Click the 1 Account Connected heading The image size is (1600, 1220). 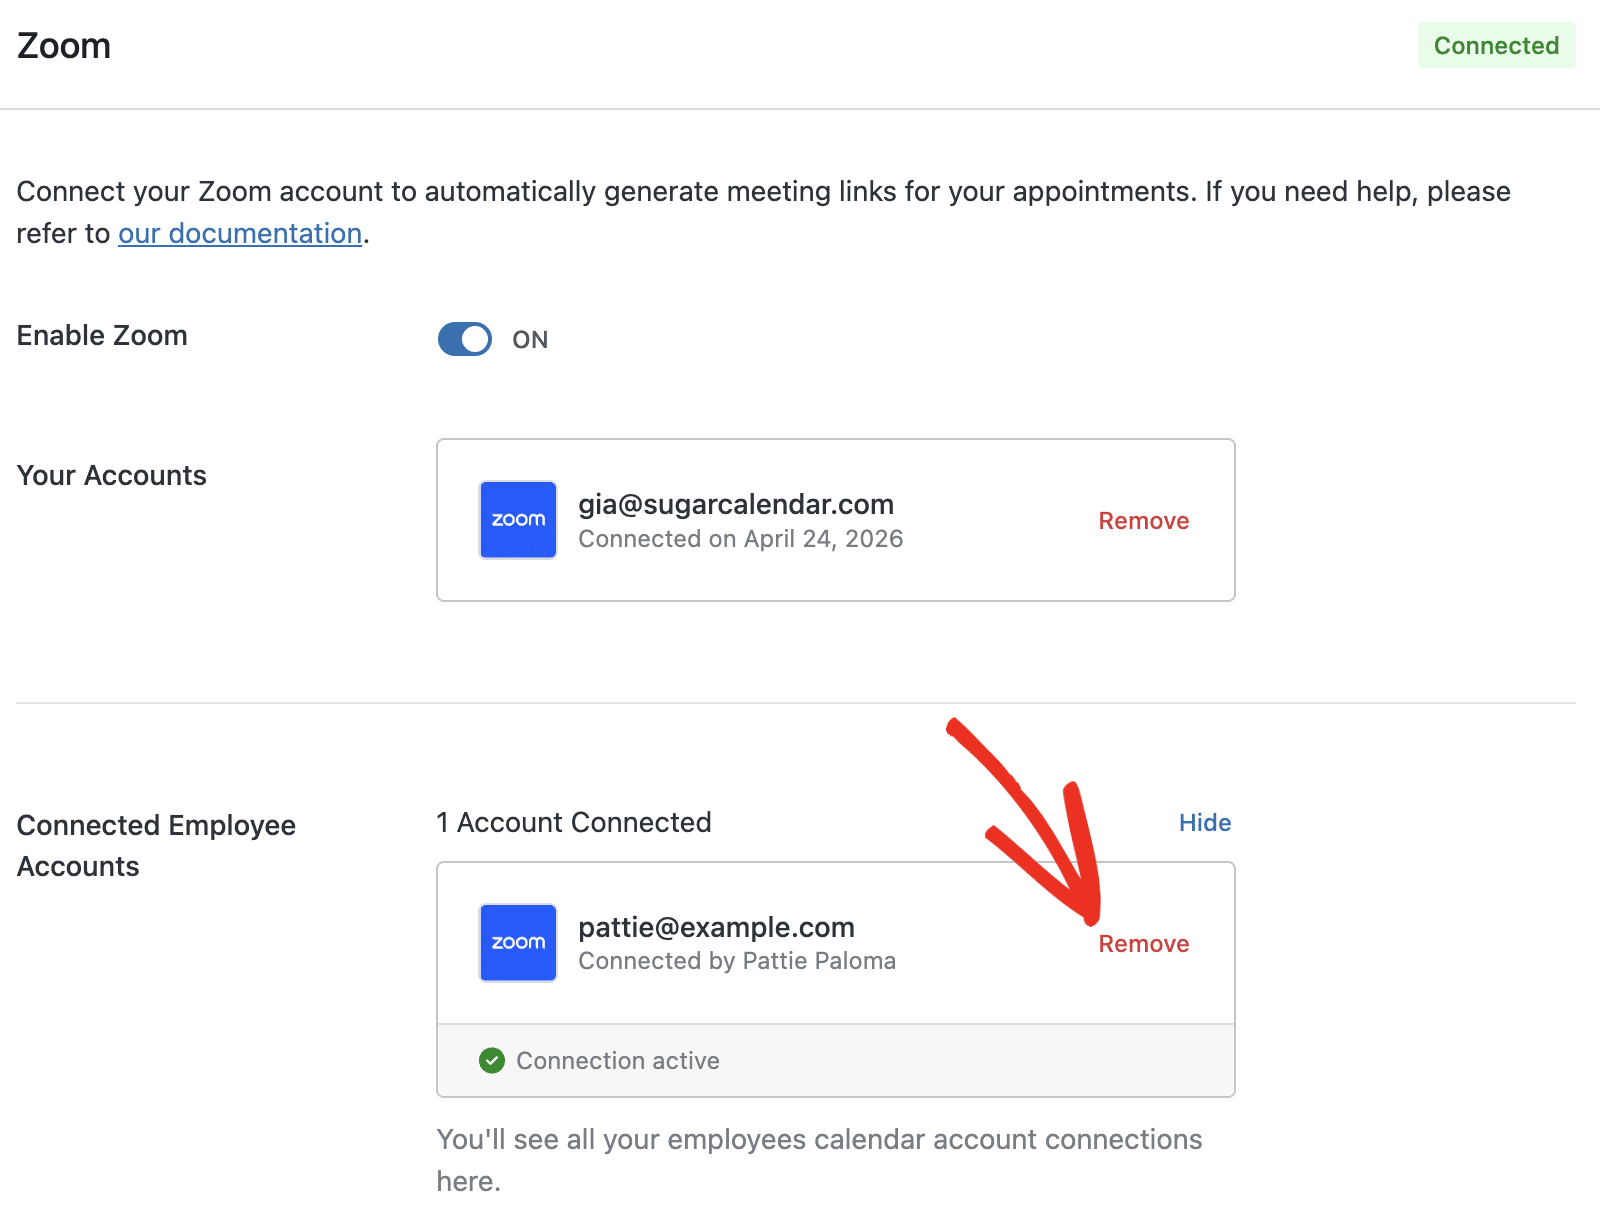[x=574, y=822]
